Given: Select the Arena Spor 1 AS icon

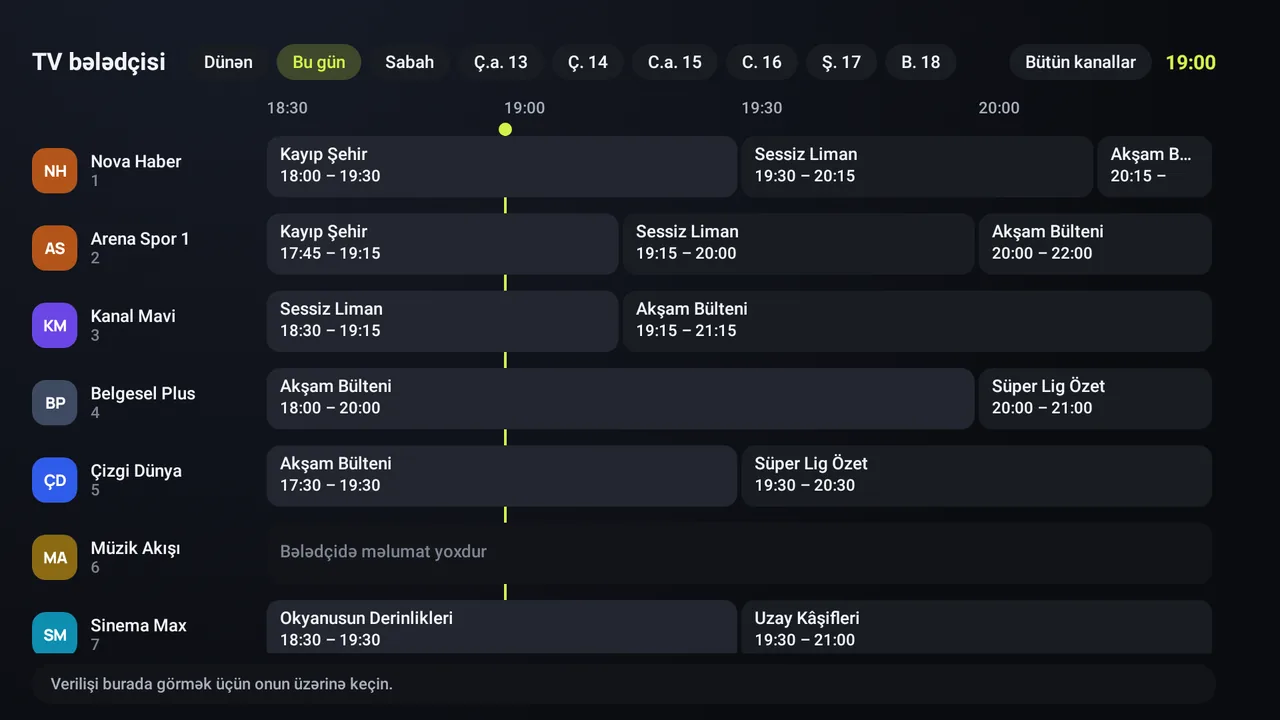Looking at the screenshot, I should (x=54, y=248).
